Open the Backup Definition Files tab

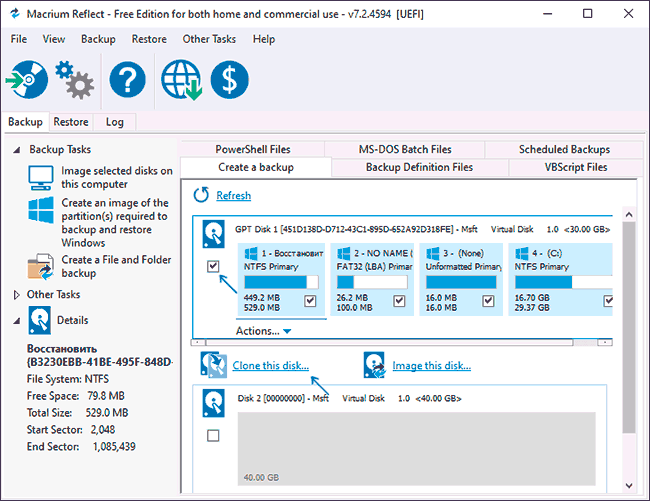(x=419, y=167)
